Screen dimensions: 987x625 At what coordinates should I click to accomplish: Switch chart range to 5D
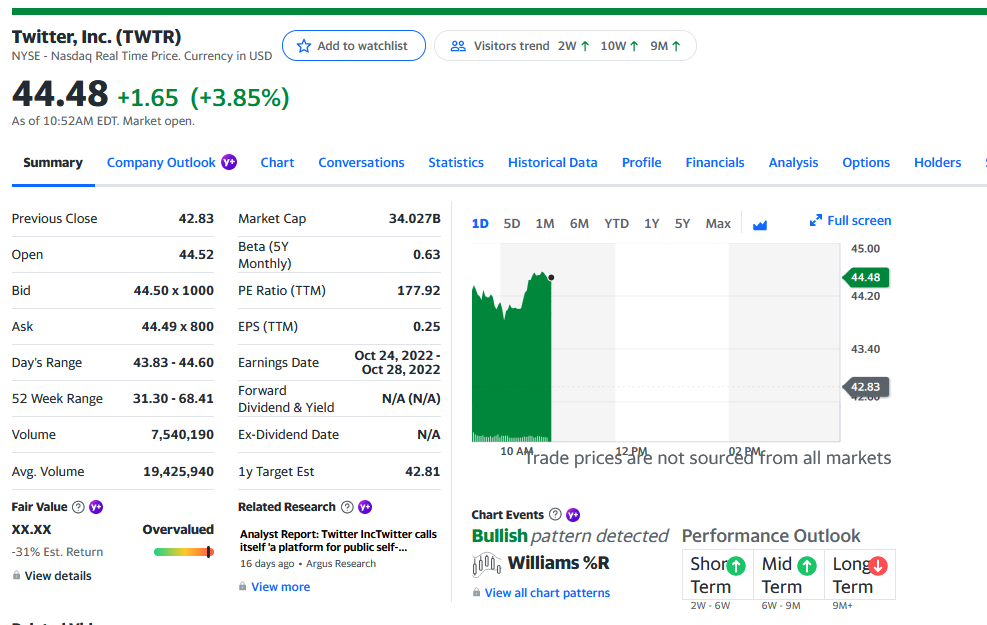coord(512,223)
